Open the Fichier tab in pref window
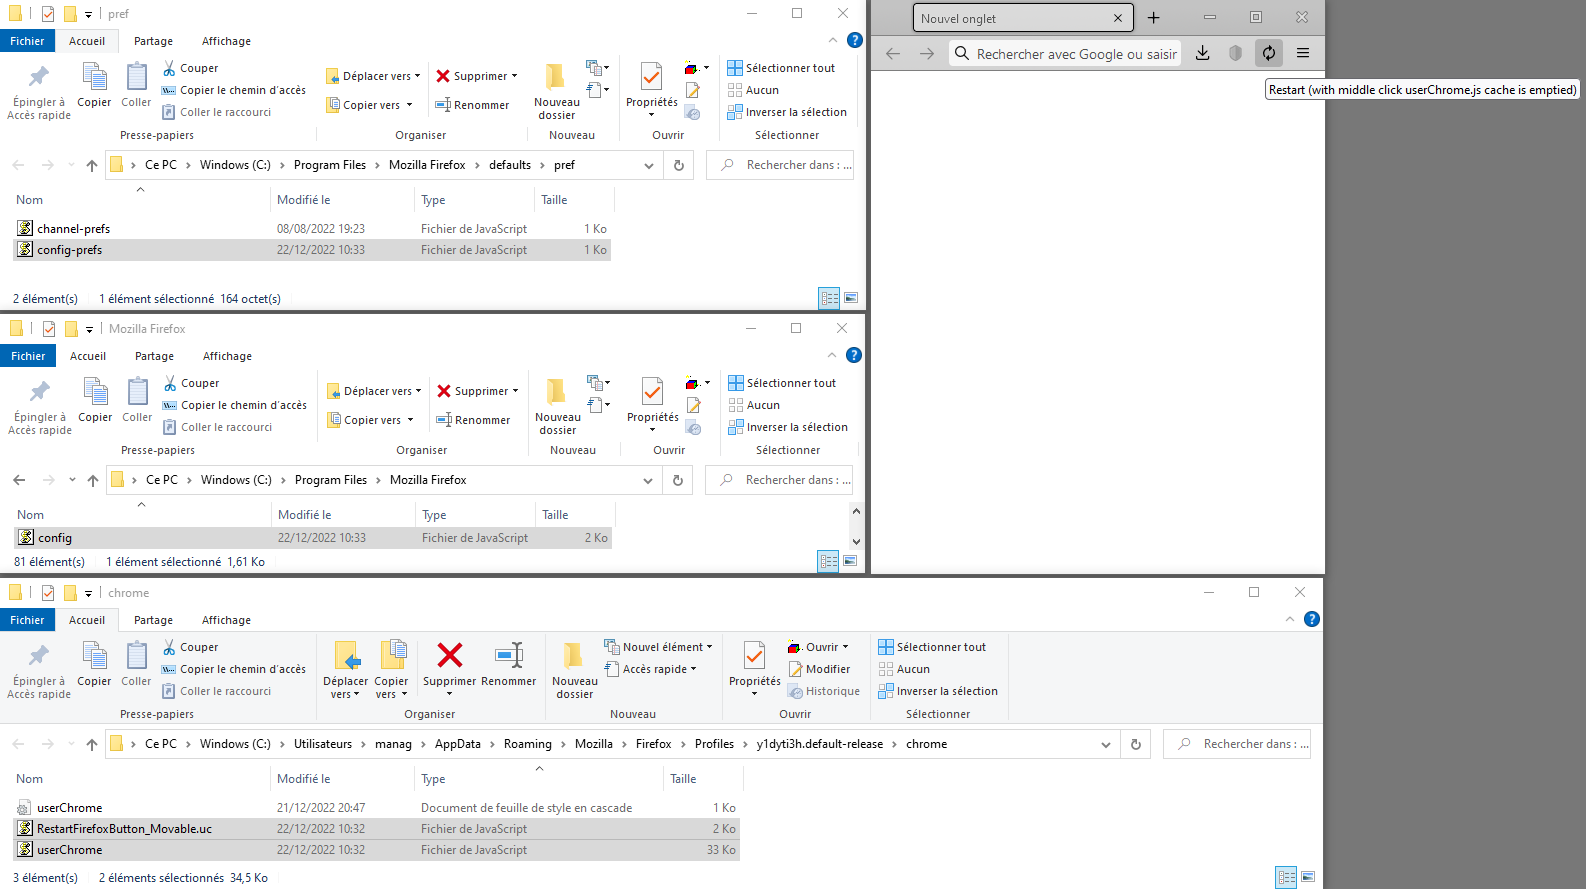 pos(27,41)
